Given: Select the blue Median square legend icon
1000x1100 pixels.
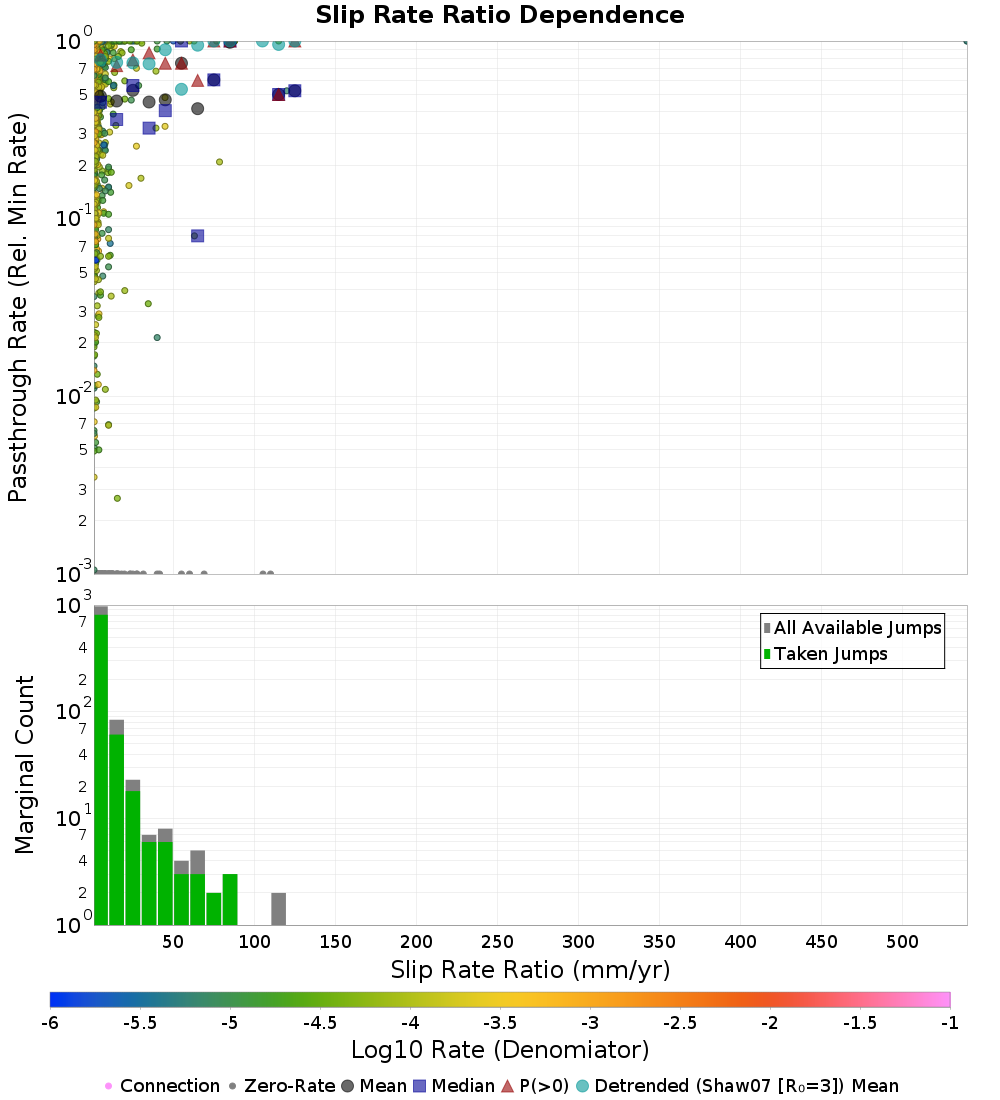Looking at the screenshot, I should click(x=420, y=1086).
